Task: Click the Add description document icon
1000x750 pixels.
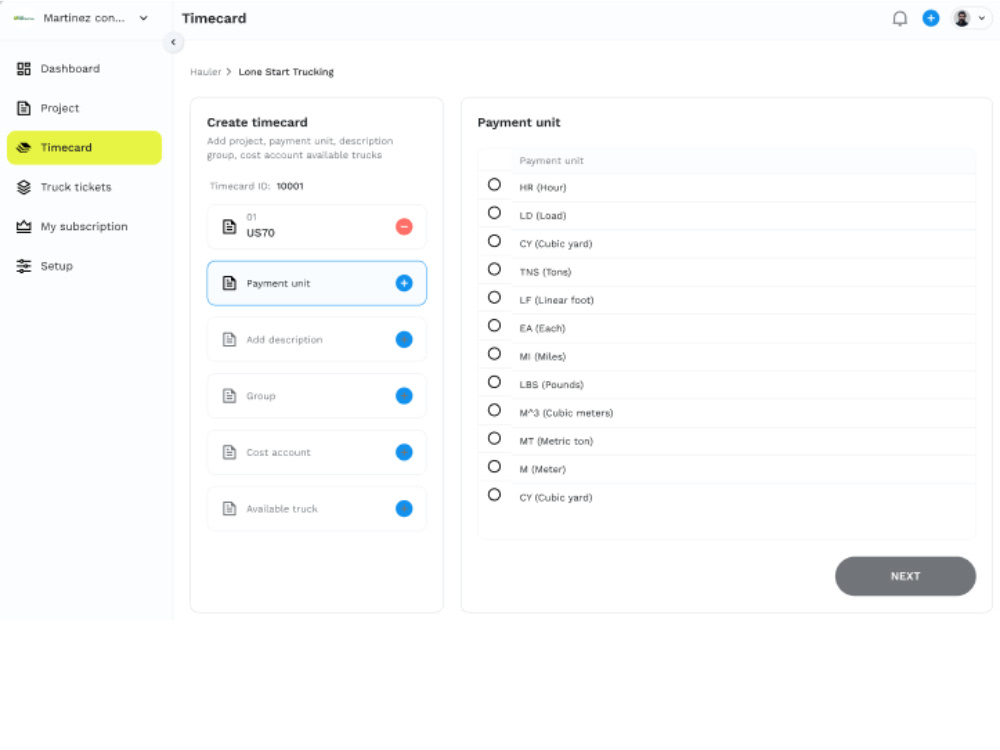Action: click(229, 339)
